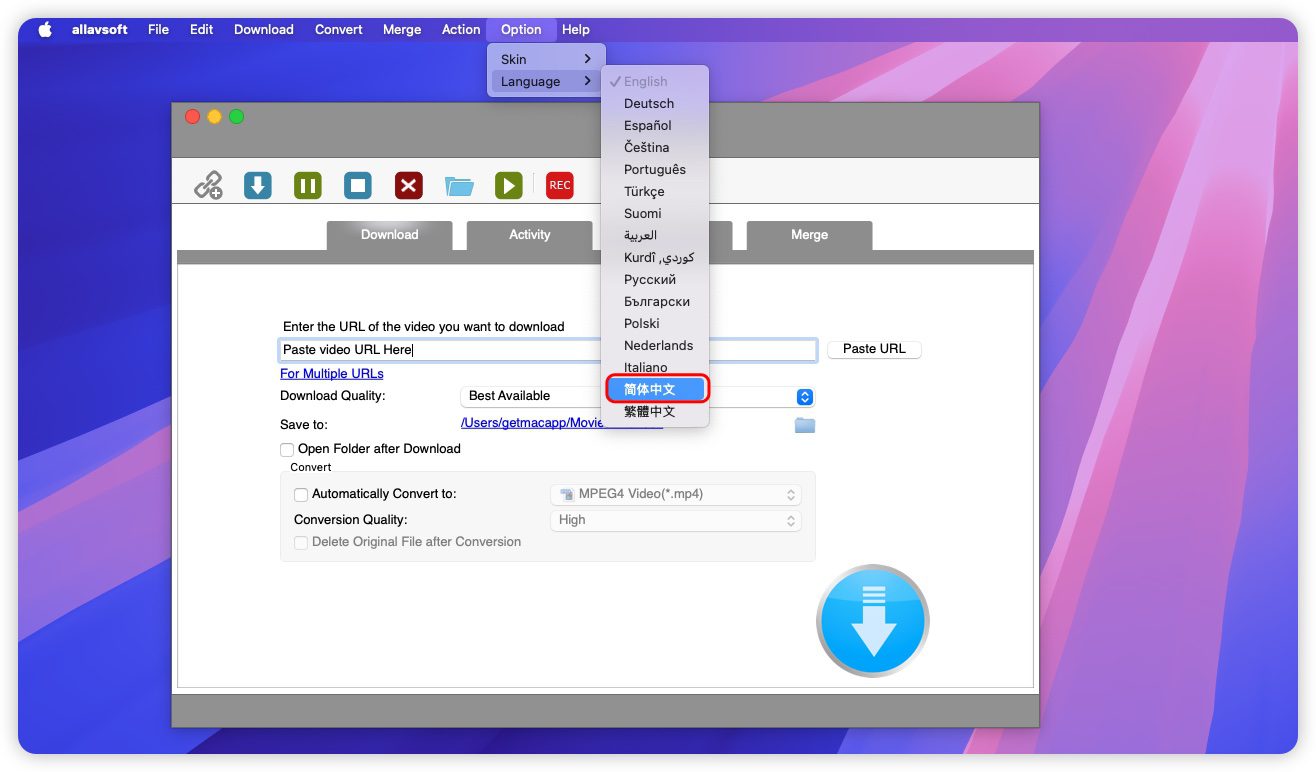Screen dimensions: 1316x772
Task: Select Polski language
Action: [x=656, y=324]
